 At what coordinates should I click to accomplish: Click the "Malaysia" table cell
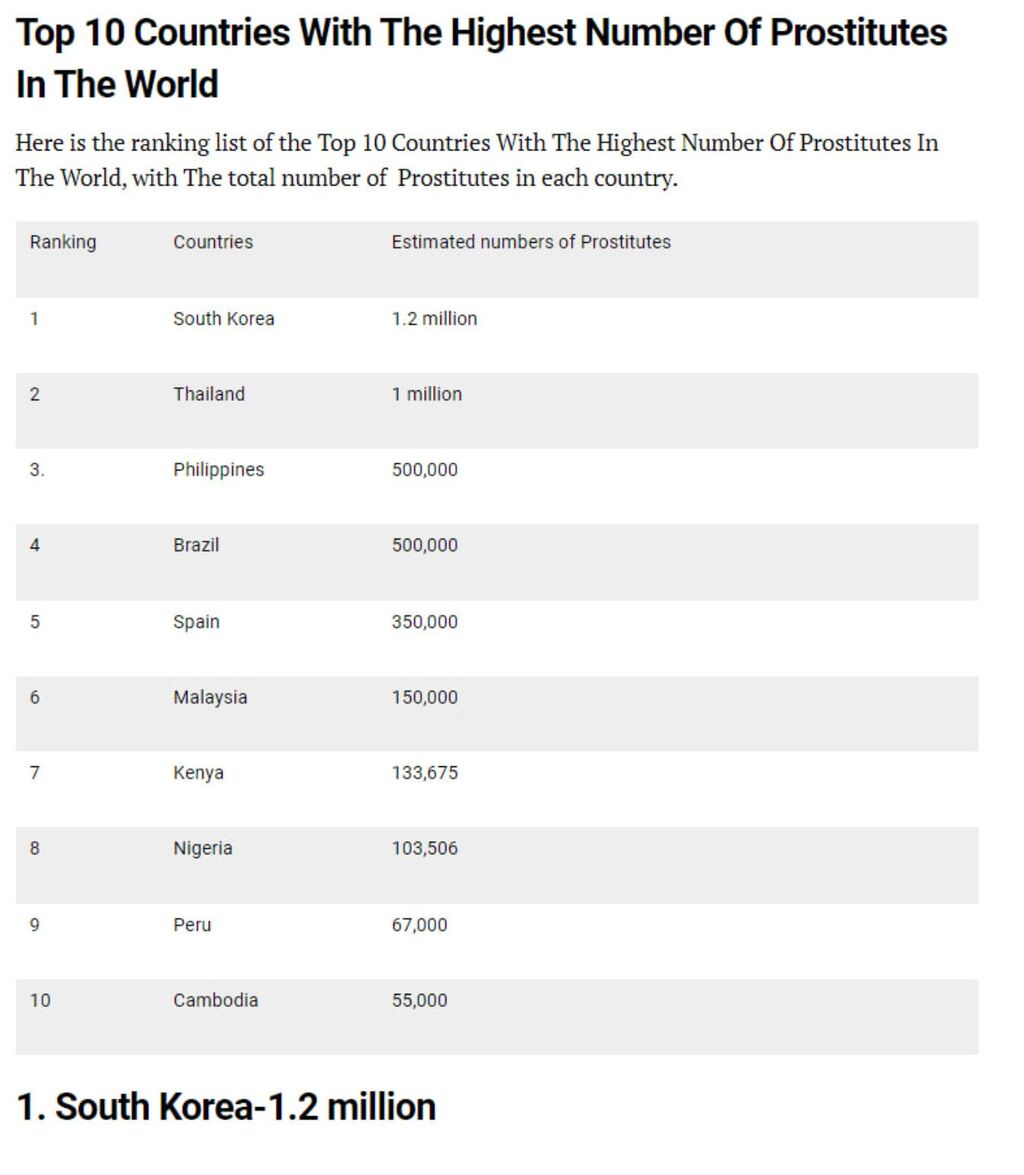click(210, 697)
